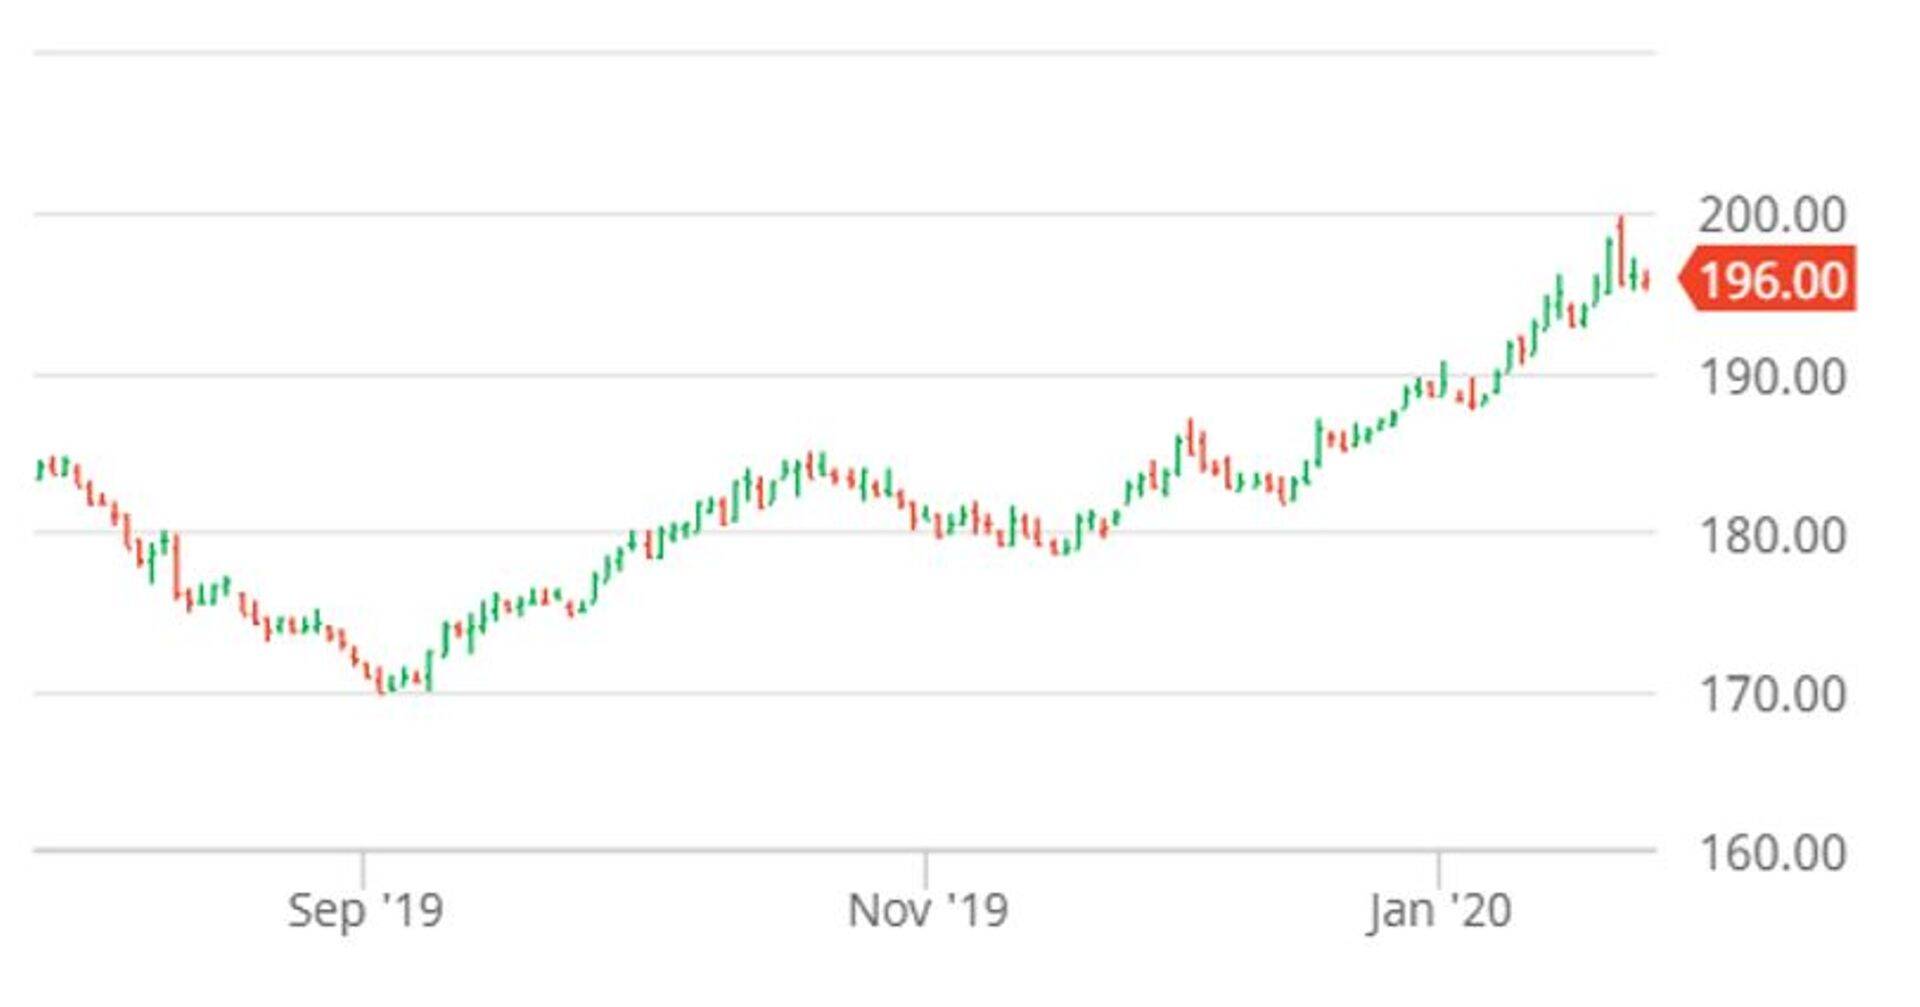This screenshot has height=1007, width=1920.
Task: Click the last red candle on the chart
Action: coord(1646,281)
